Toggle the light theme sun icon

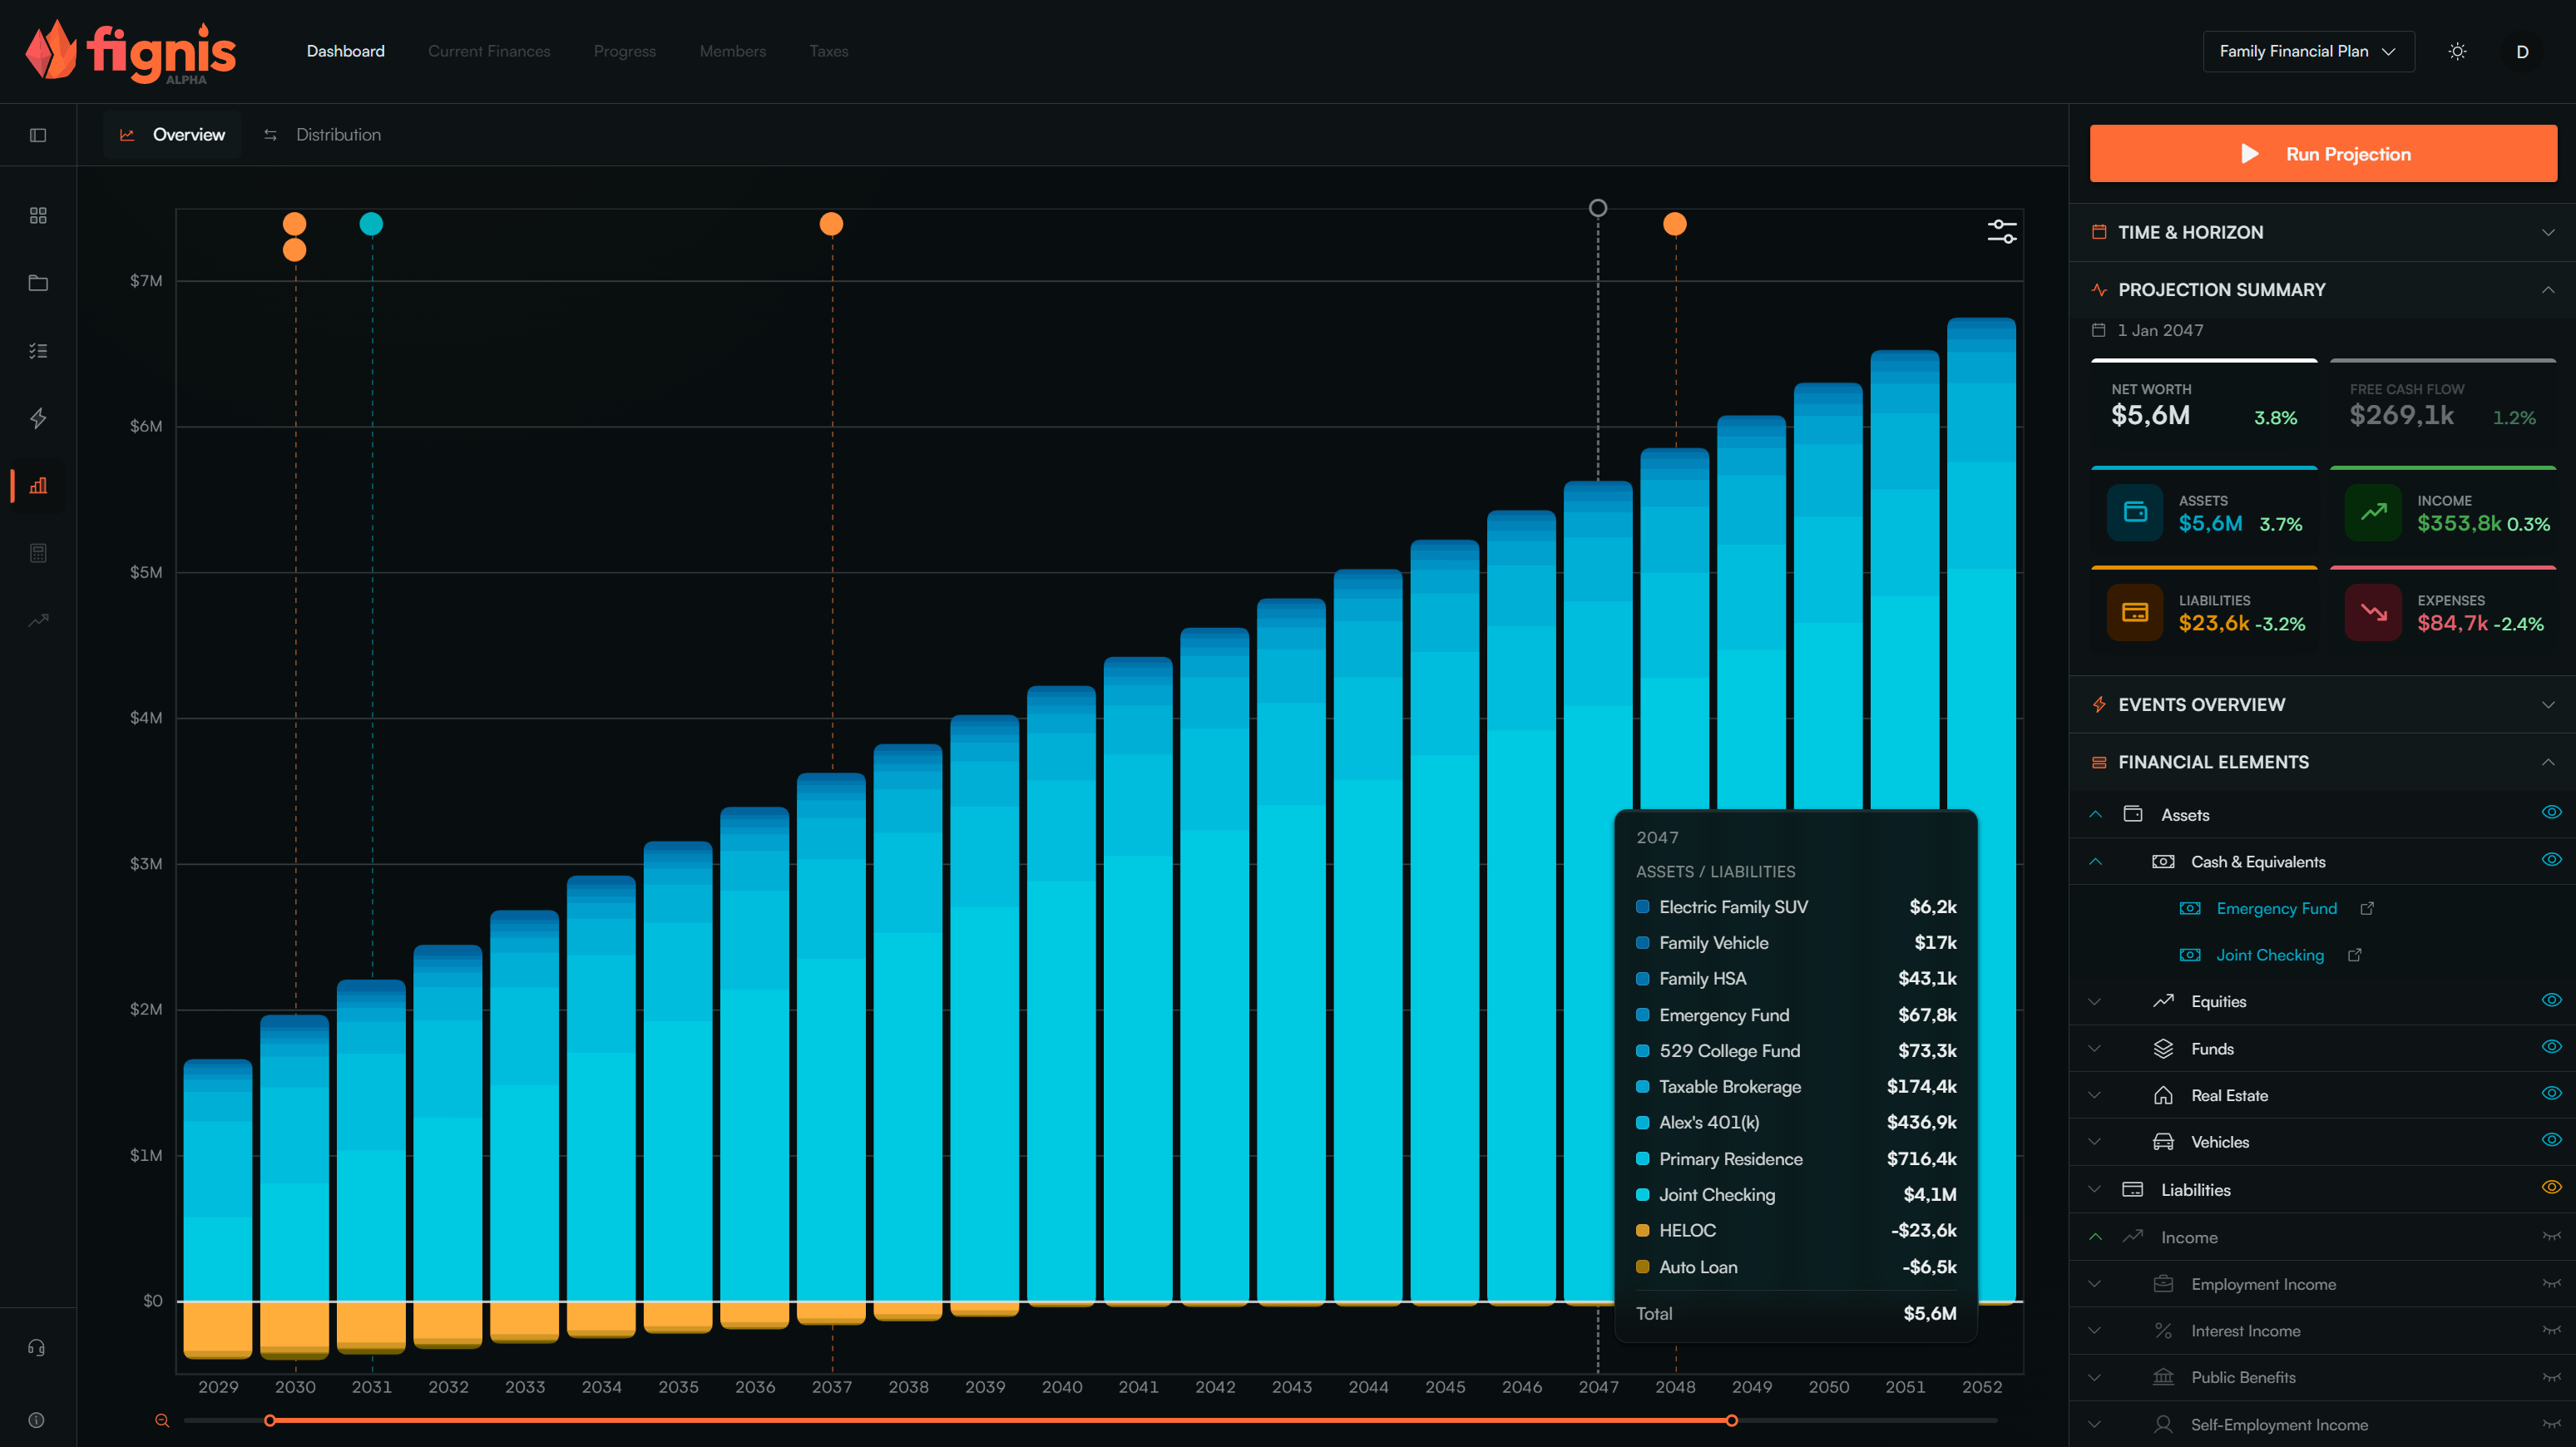[x=2457, y=51]
